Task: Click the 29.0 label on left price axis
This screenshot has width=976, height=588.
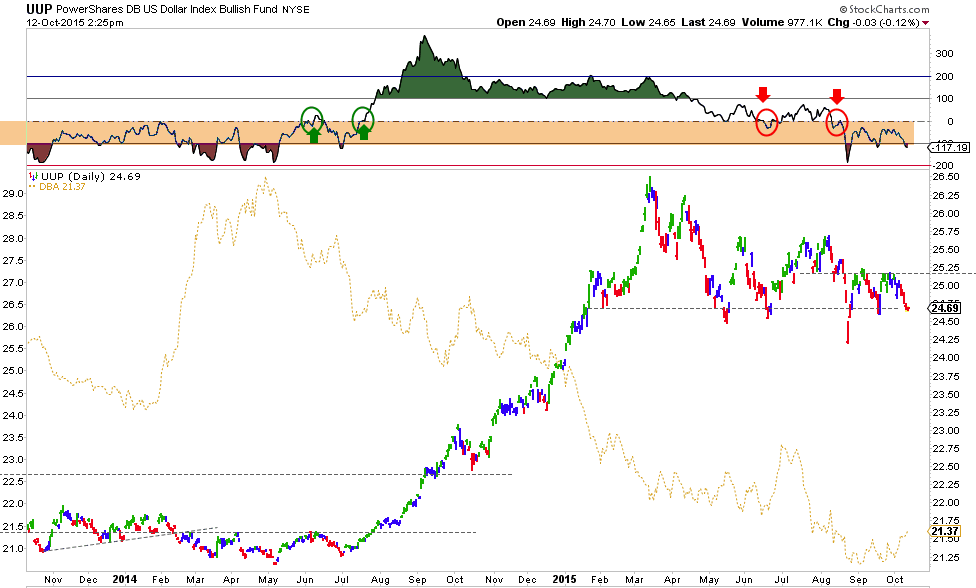Action: click(12, 194)
